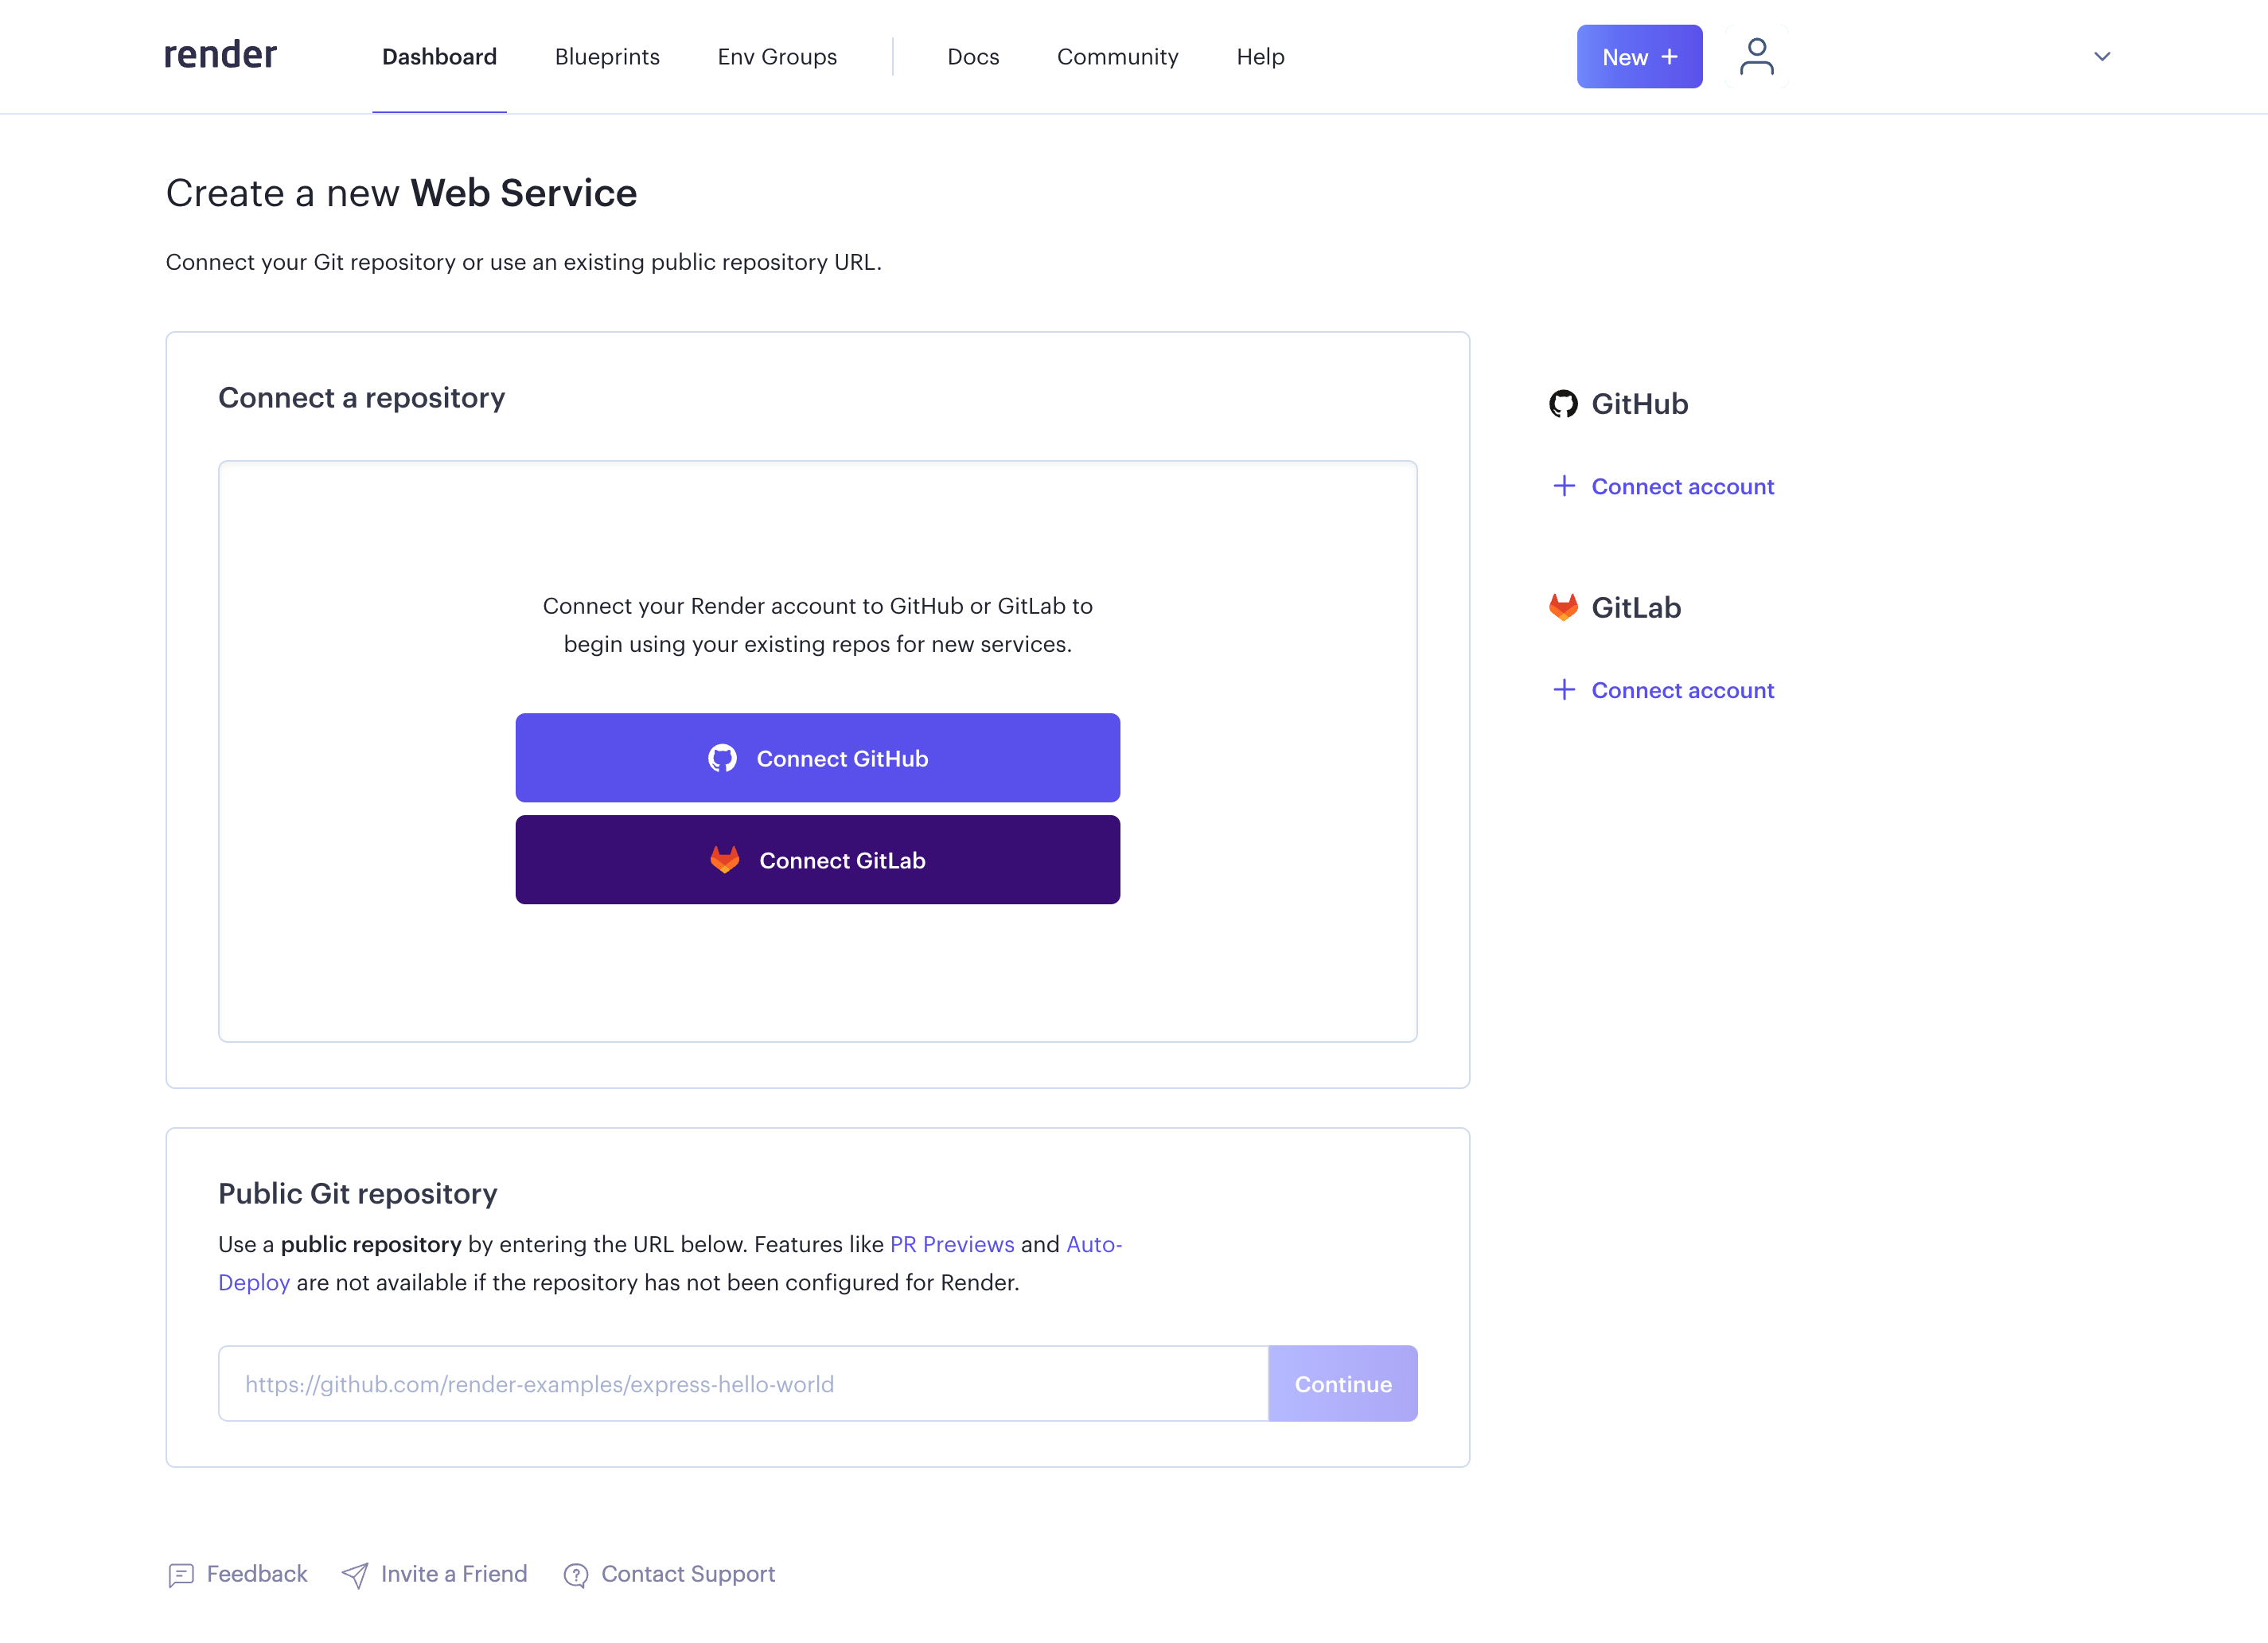Image resolution: width=2268 pixels, height=1643 pixels.
Task: Click the public repository URL input field
Action: coord(742,1383)
